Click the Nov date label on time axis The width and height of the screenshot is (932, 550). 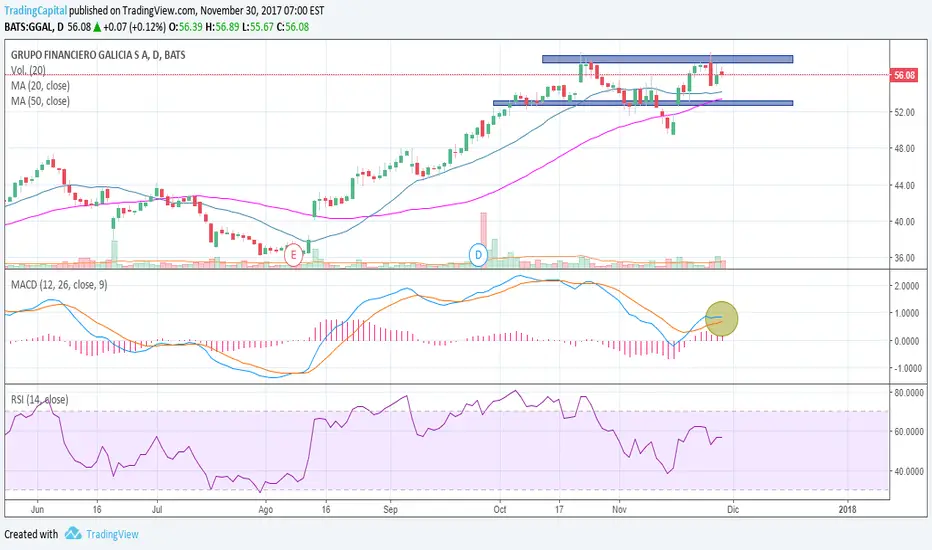[619, 510]
